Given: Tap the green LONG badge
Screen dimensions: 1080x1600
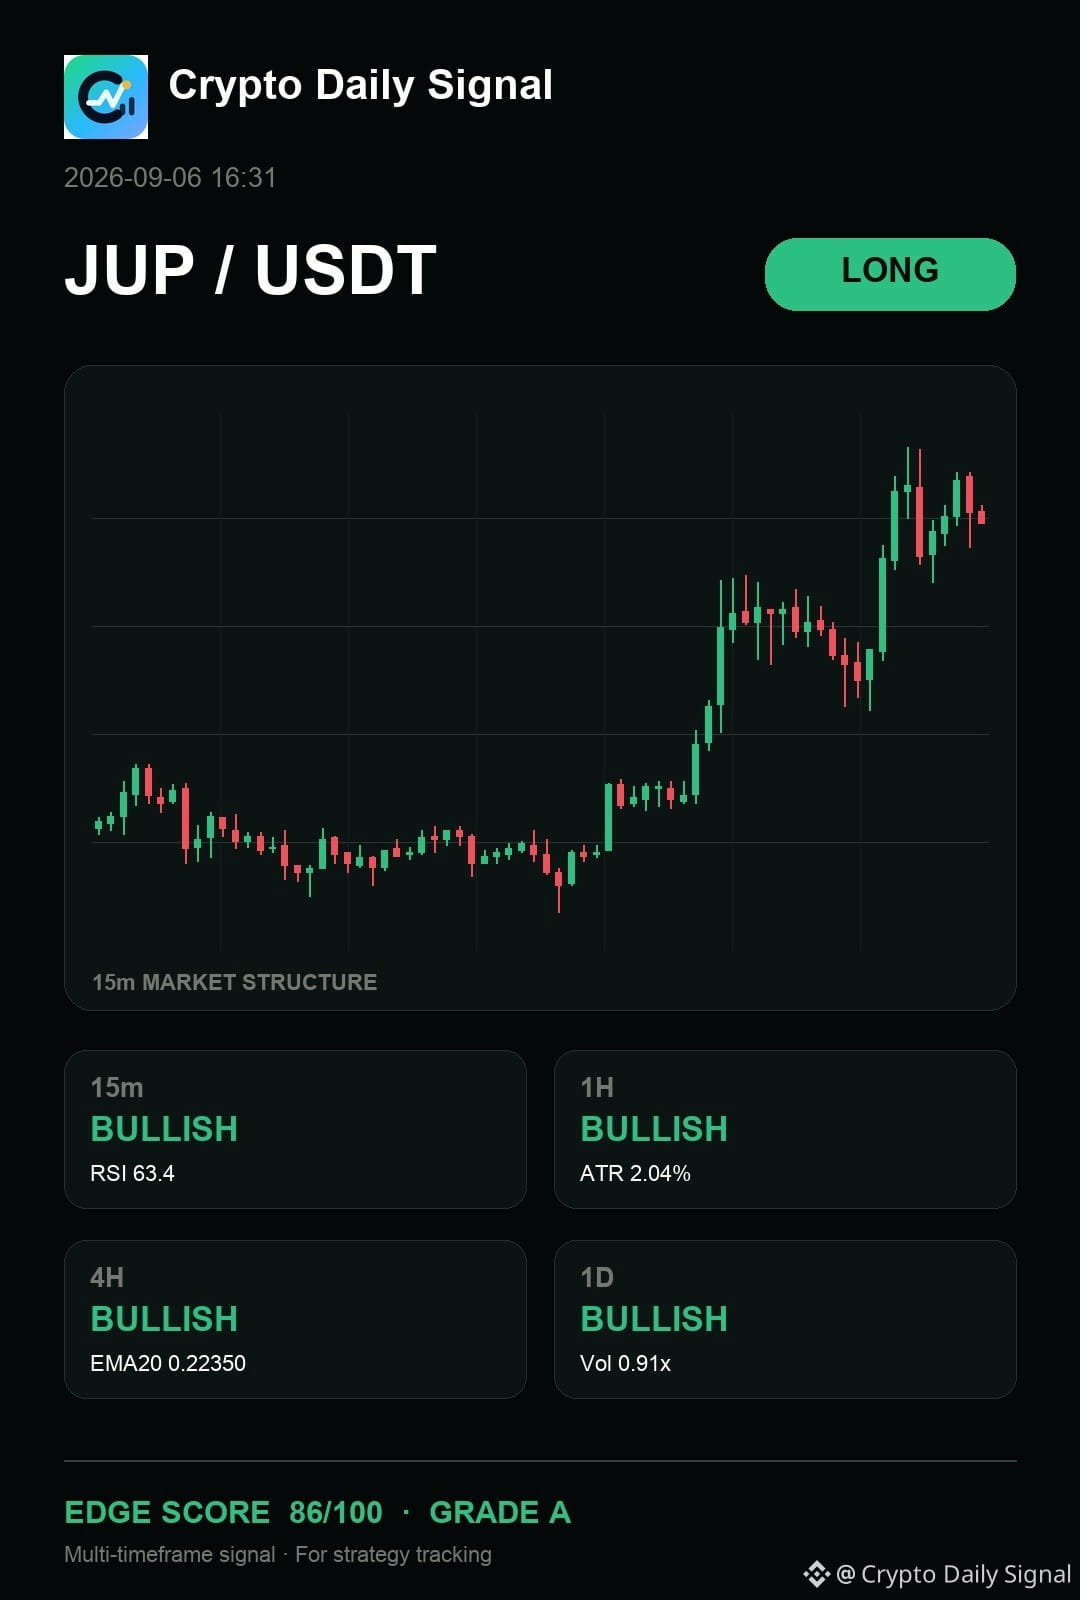Looking at the screenshot, I should [x=890, y=274].
